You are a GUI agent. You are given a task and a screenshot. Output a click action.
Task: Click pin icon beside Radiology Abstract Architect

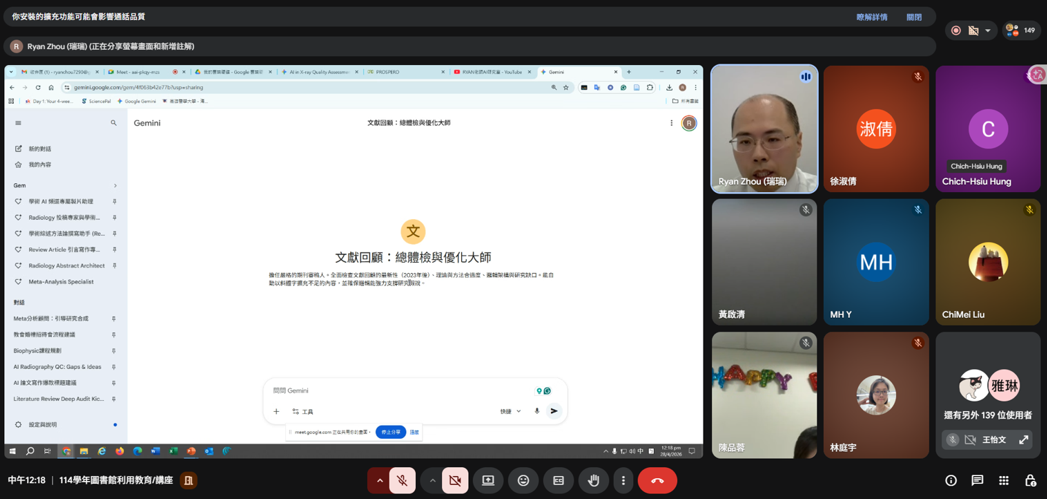[x=114, y=265]
